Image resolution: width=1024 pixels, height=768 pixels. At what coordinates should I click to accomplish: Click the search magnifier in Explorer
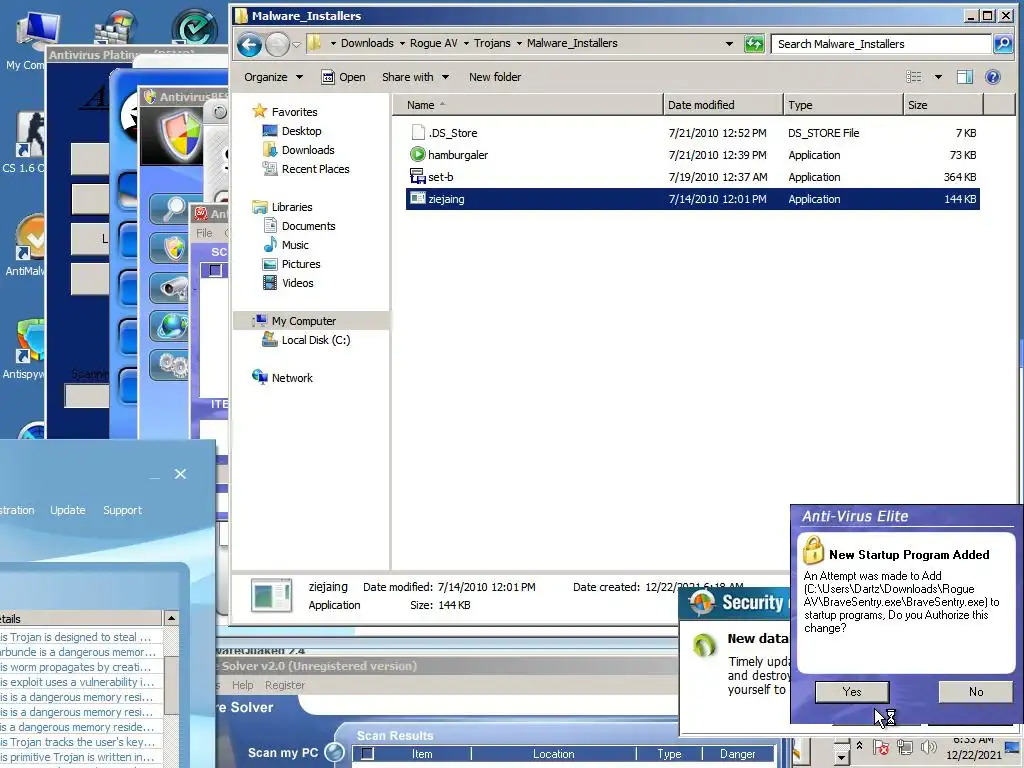pyautogui.click(x=1002, y=44)
